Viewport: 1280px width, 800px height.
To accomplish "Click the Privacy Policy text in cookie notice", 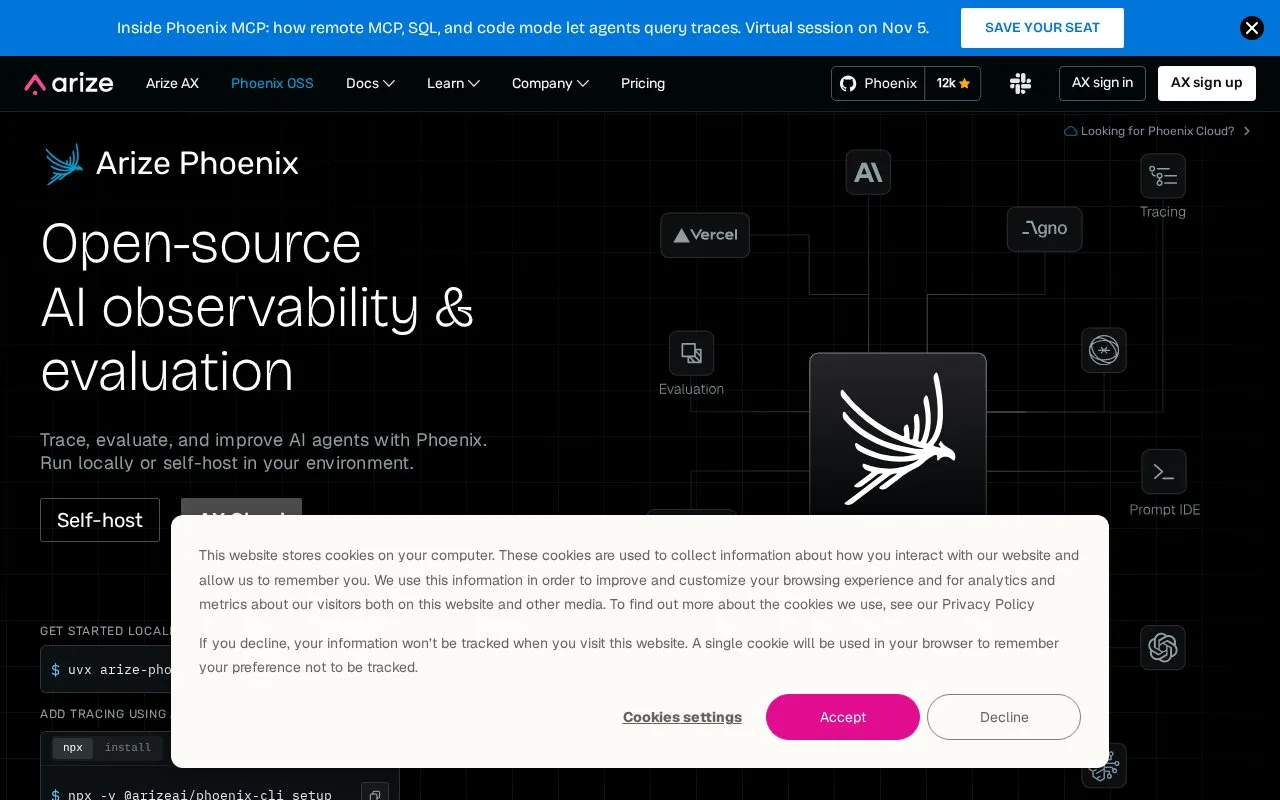I will coord(988,604).
